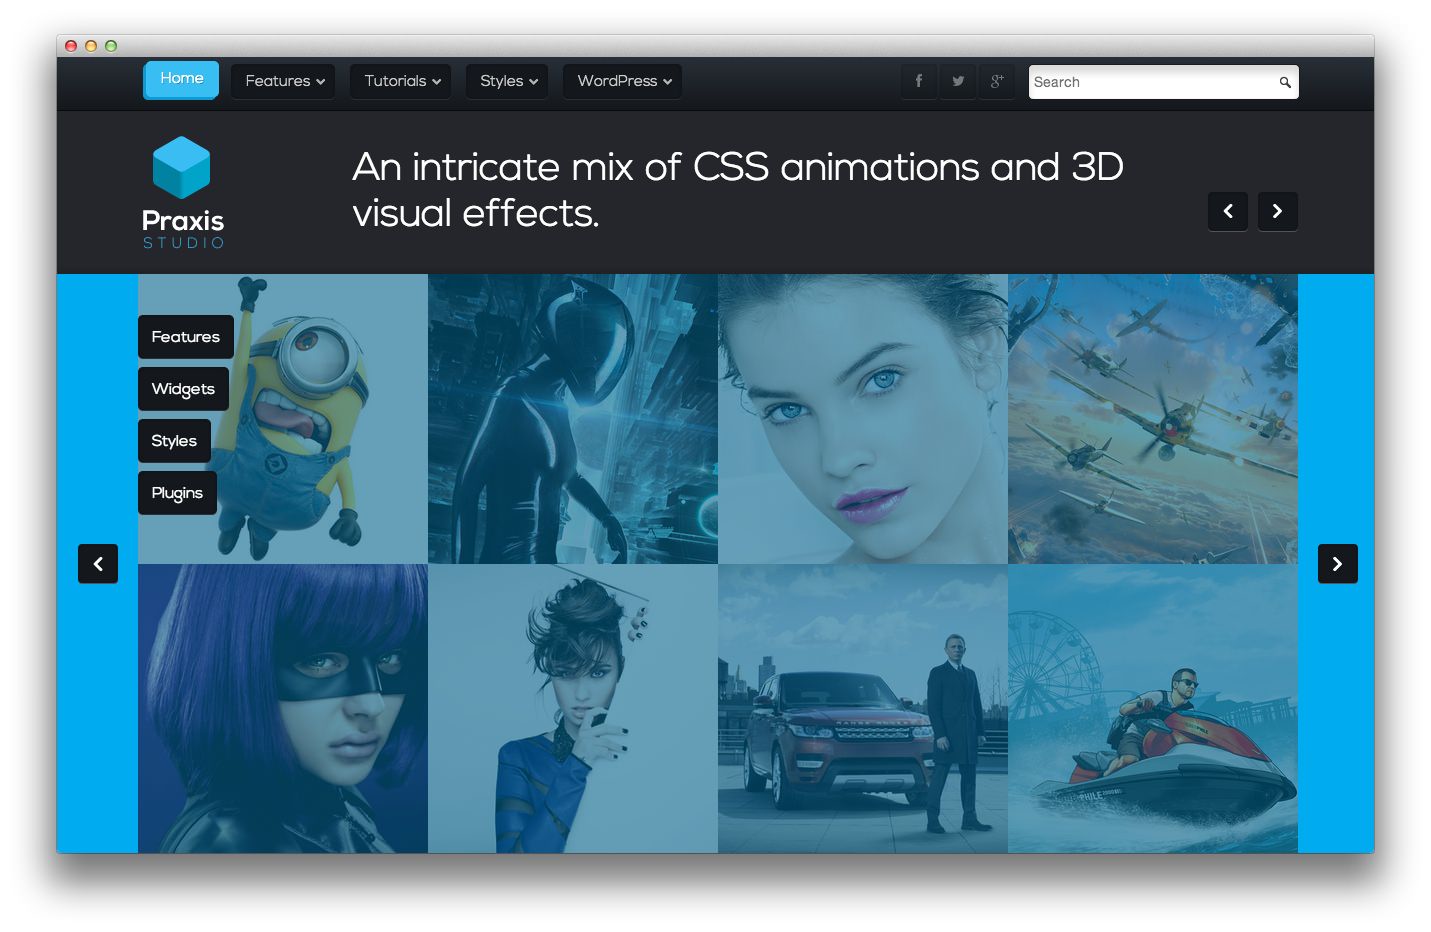Show previous gallery page arrow

98,564
